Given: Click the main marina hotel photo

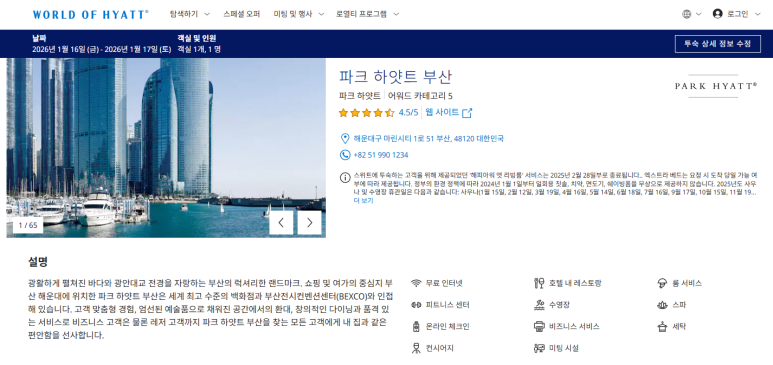Looking at the screenshot, I should click(x=166, y=148).
